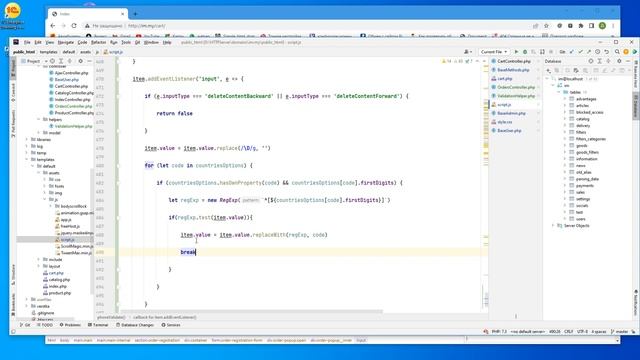
Task: Select ValidationHelper.php in Project tree
Action: [73, 126]
